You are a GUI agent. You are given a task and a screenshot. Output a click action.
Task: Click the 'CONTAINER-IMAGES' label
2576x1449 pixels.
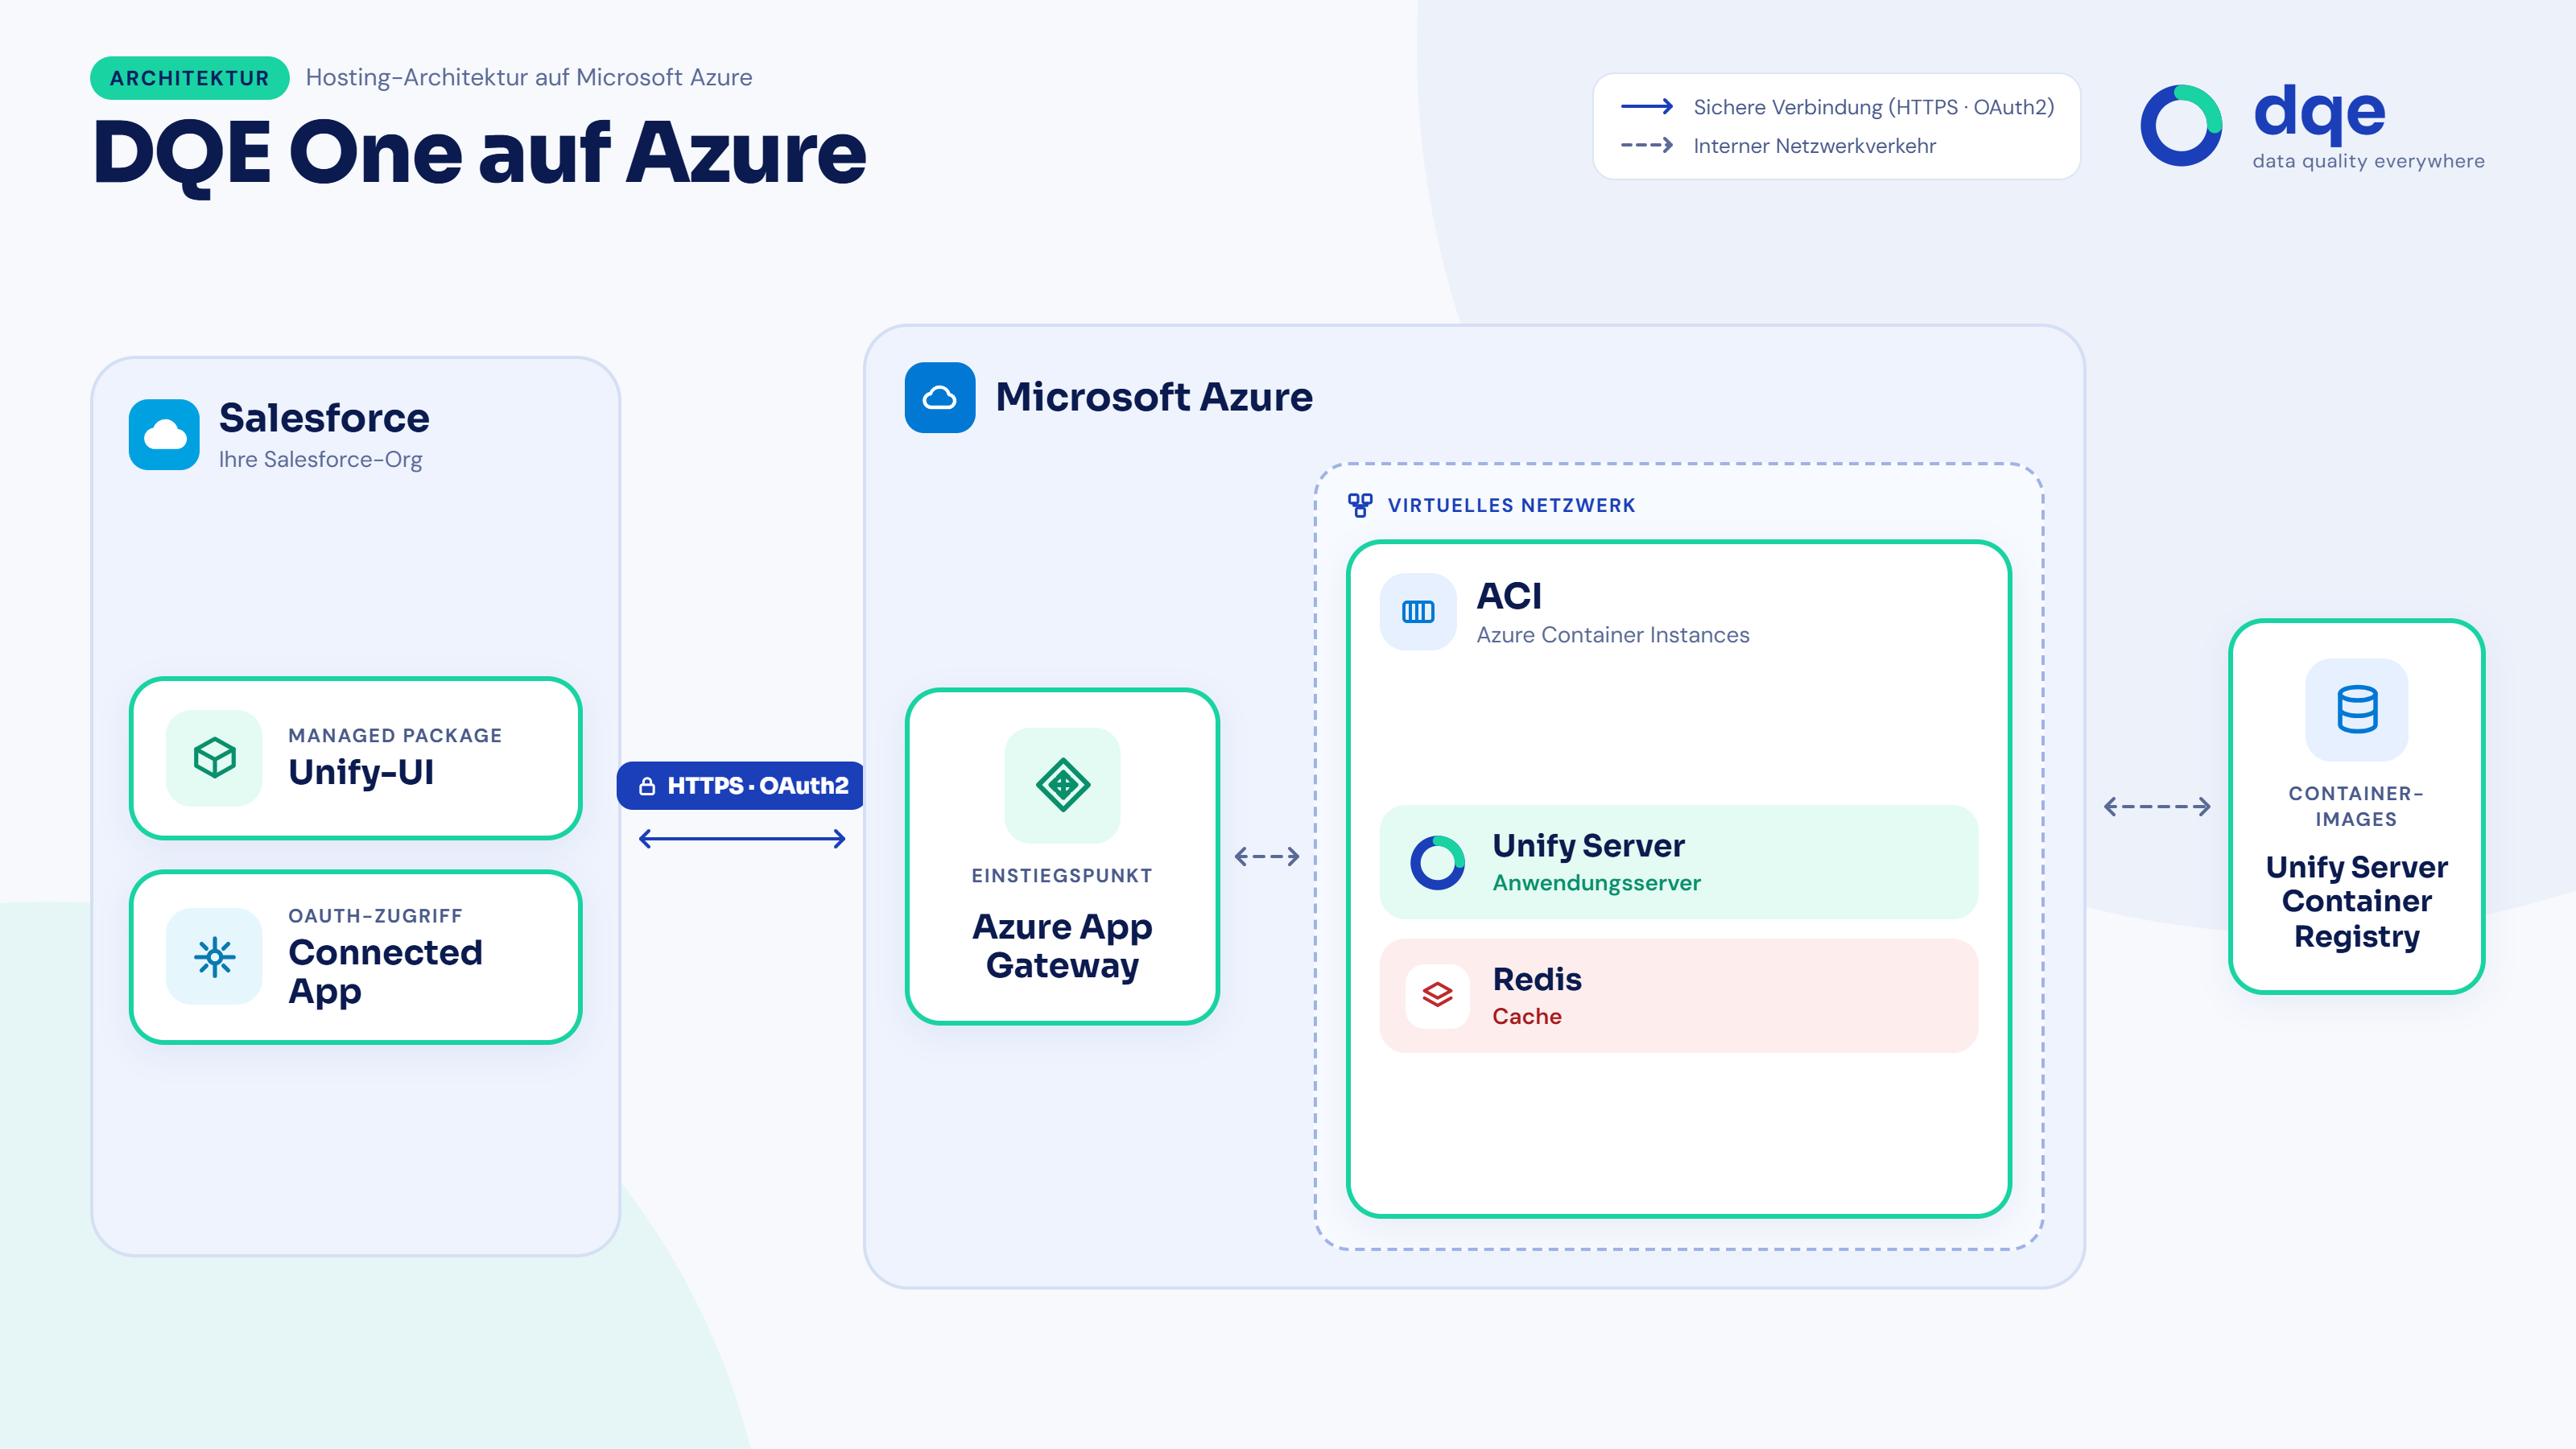[x=2356, y=806]
